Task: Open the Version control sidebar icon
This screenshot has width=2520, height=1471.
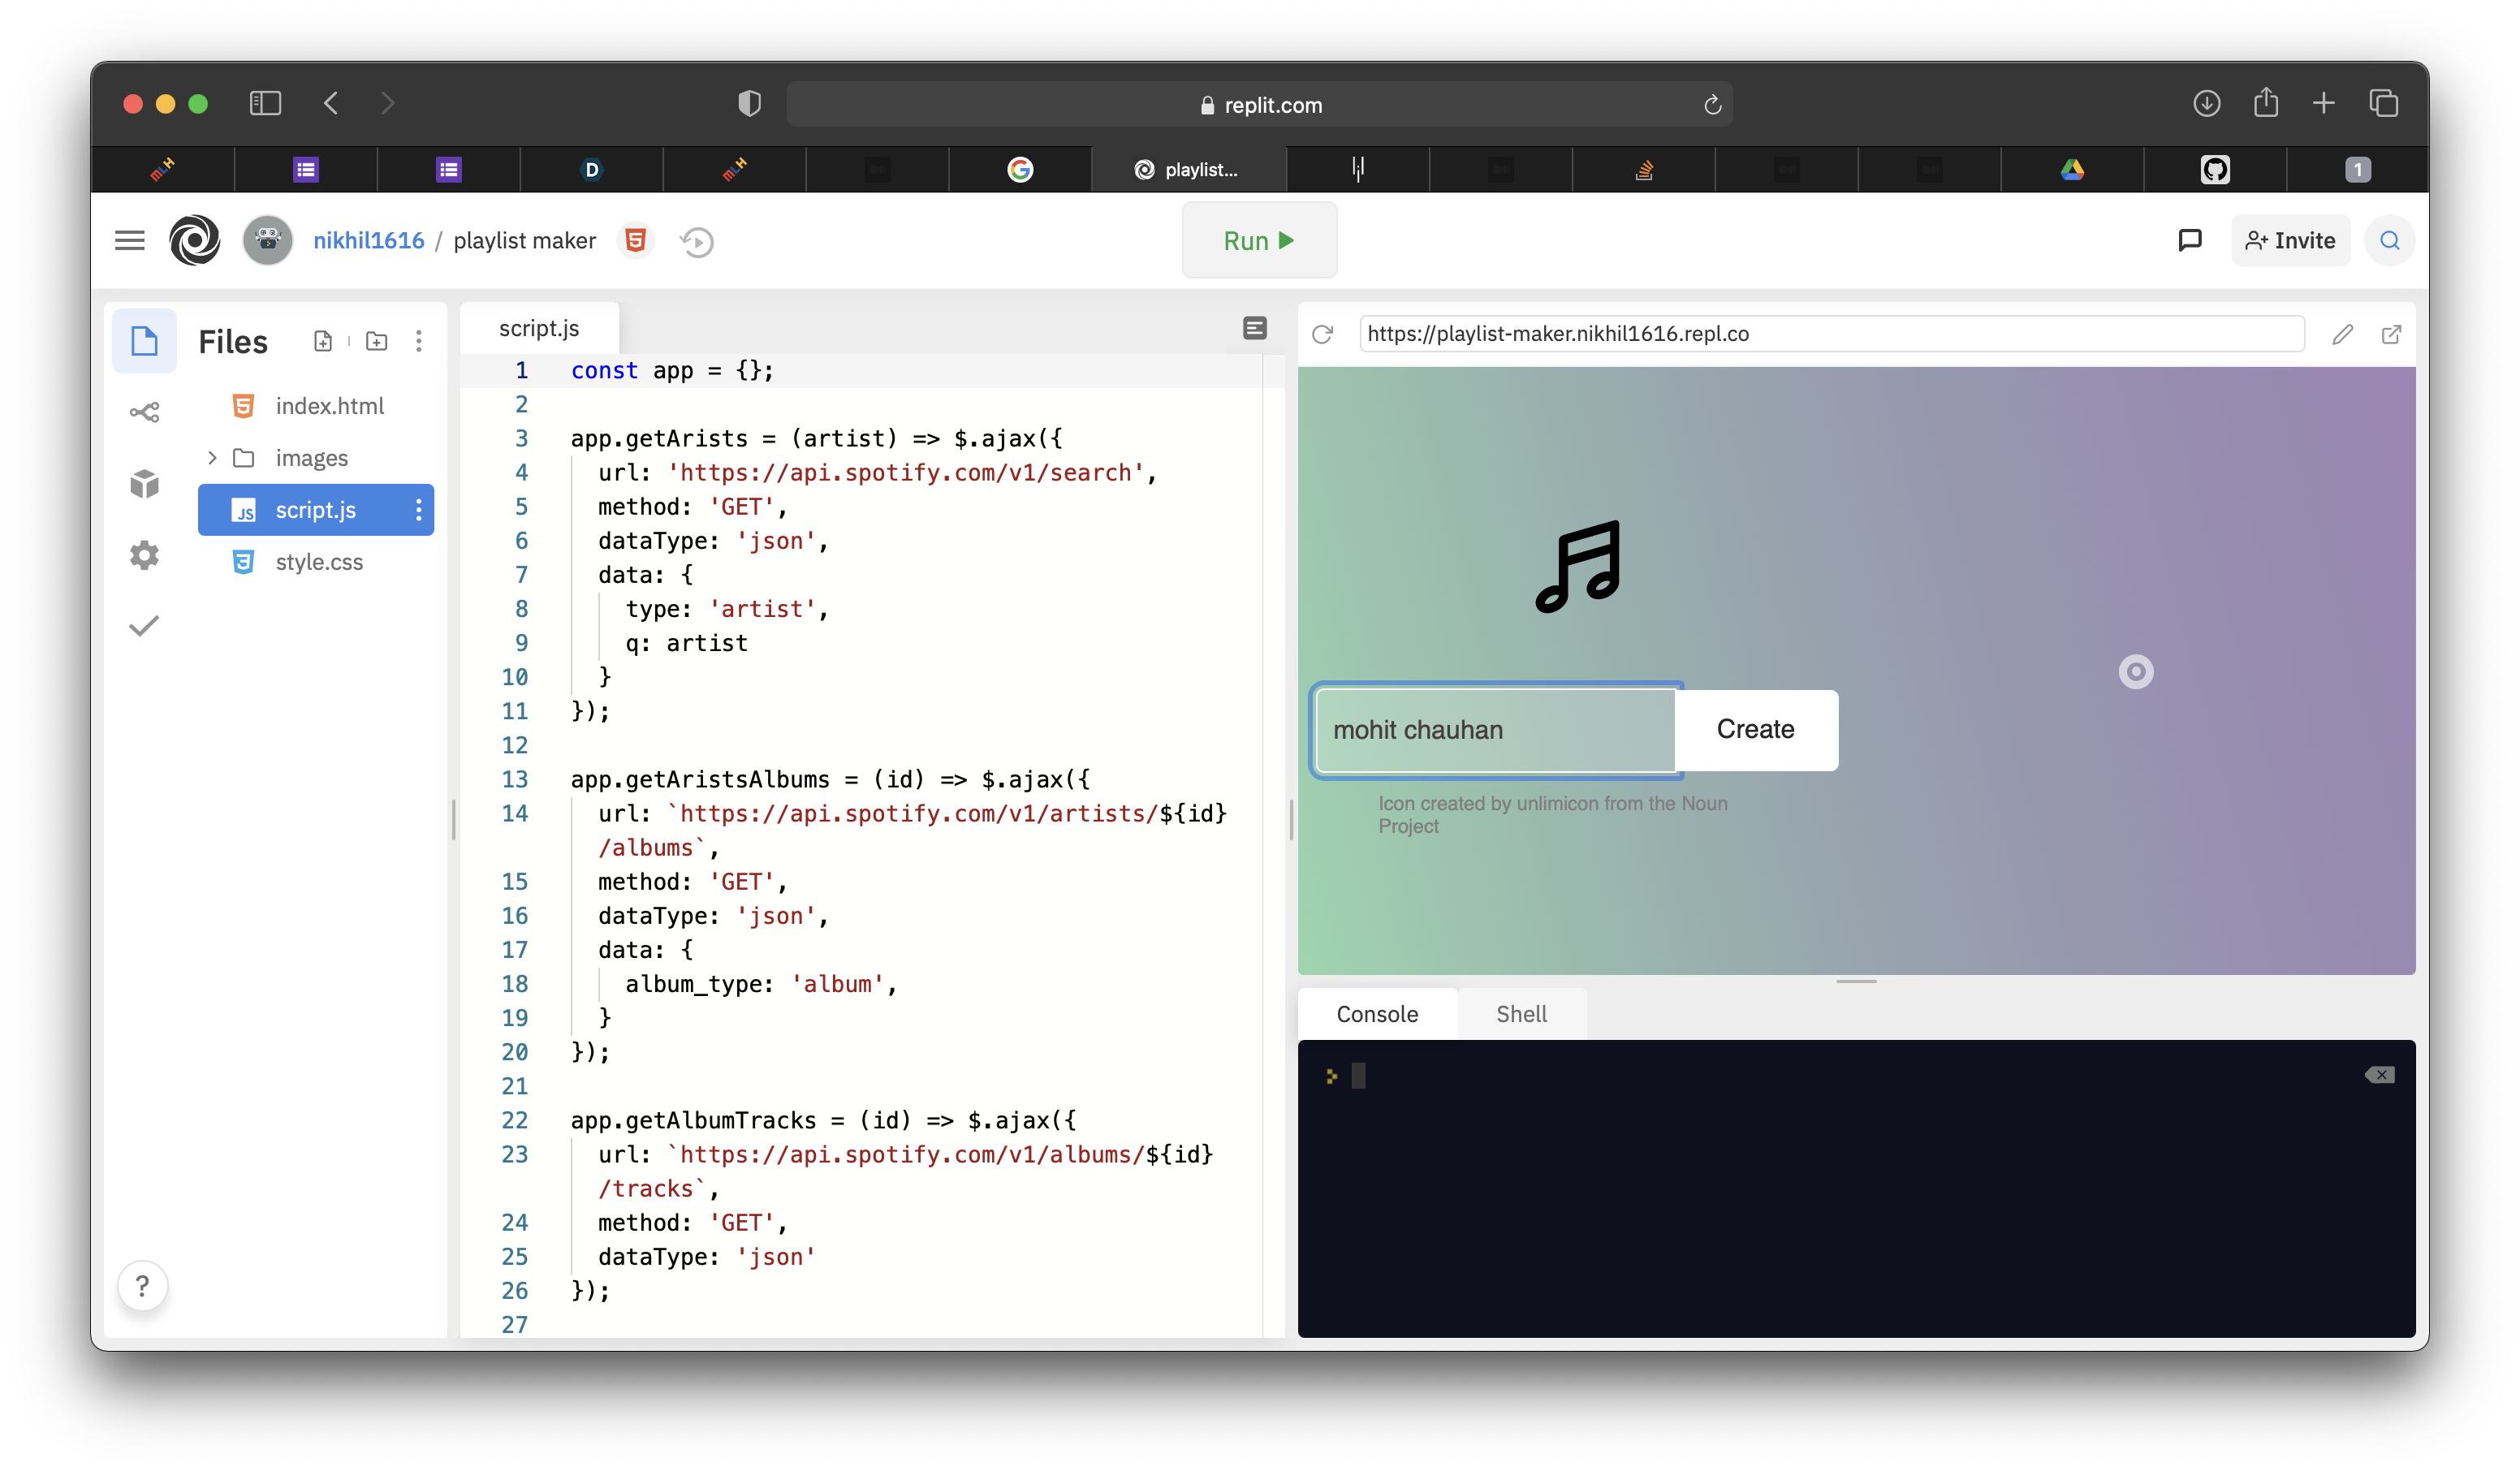Action: pyautogui.click(x=144, y=412)
